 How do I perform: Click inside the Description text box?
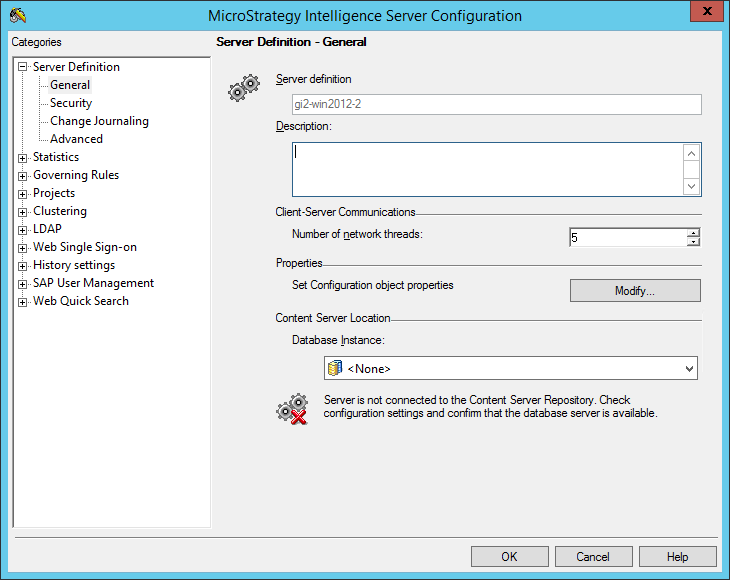coord(486,169)
